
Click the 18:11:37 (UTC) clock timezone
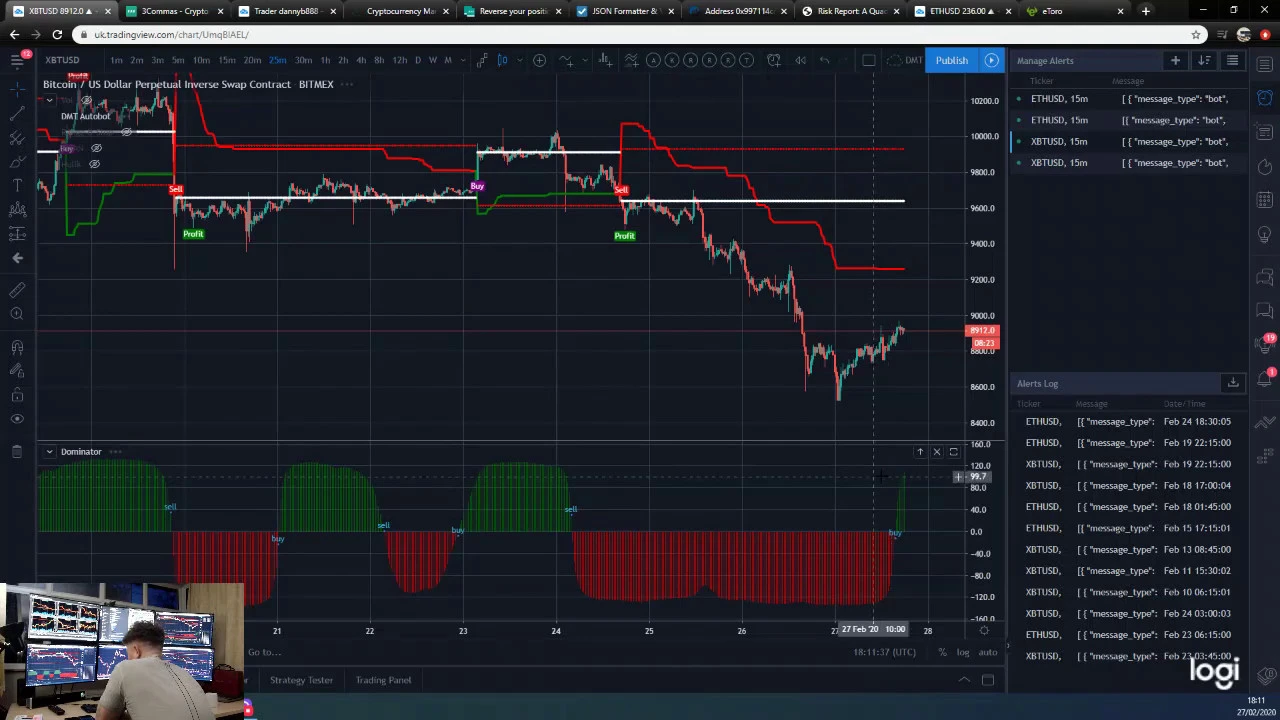[884, 652]
